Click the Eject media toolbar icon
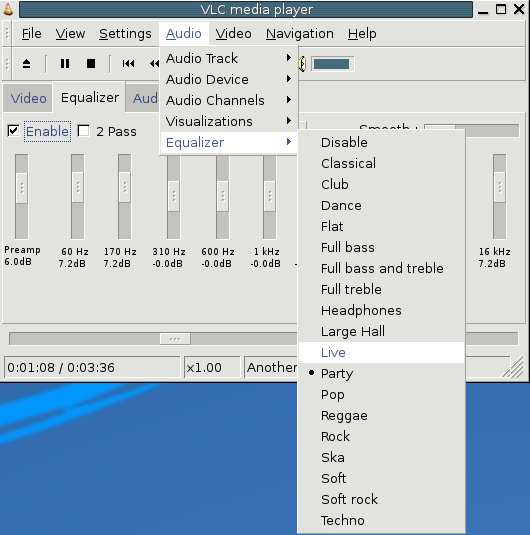This screenshot has height=535, width=530. 26,63
